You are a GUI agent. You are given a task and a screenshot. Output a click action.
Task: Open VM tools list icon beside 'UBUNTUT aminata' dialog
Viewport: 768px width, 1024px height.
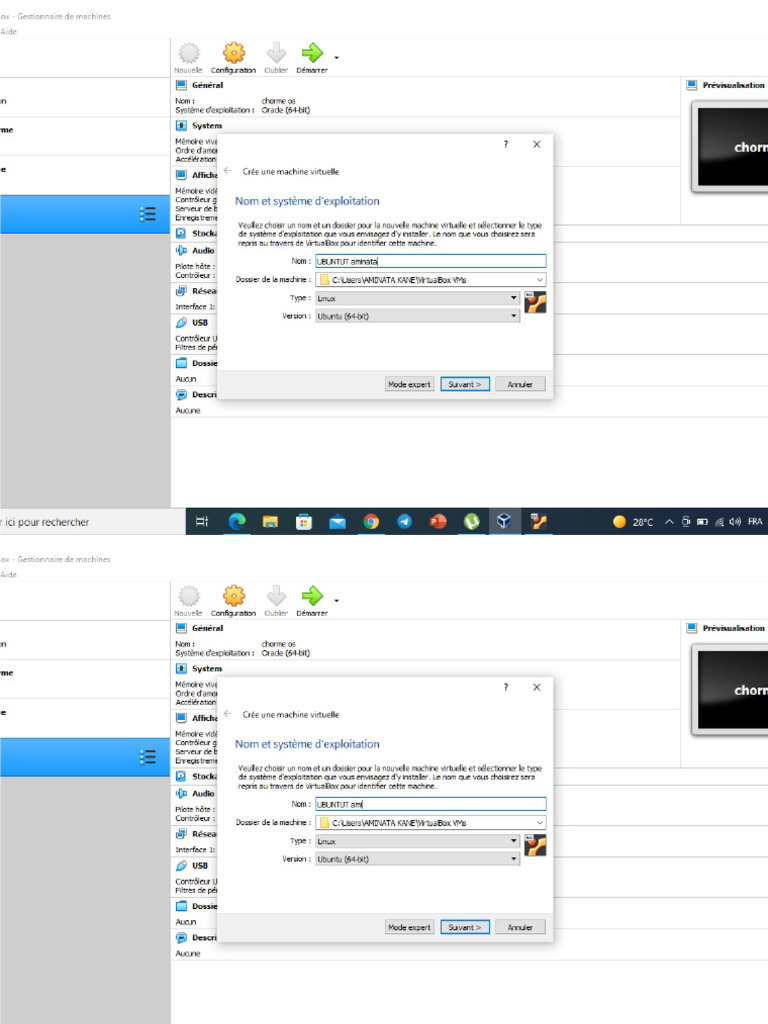[148, 214]
